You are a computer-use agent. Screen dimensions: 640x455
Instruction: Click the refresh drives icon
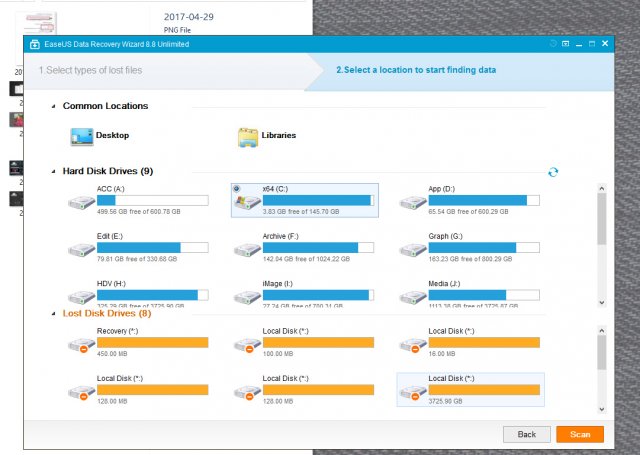click(553, 172)
